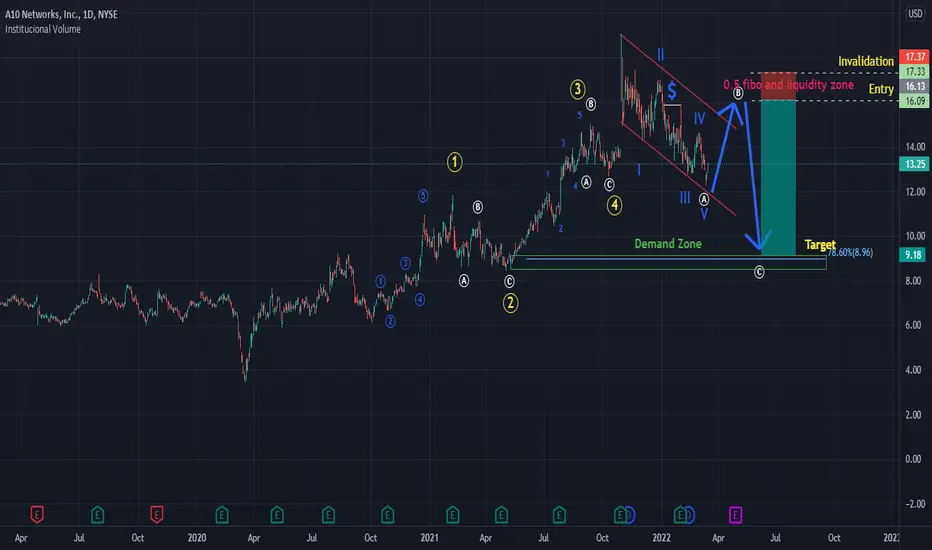Click the earnings marker right of Apr 2021

[501, 514]
